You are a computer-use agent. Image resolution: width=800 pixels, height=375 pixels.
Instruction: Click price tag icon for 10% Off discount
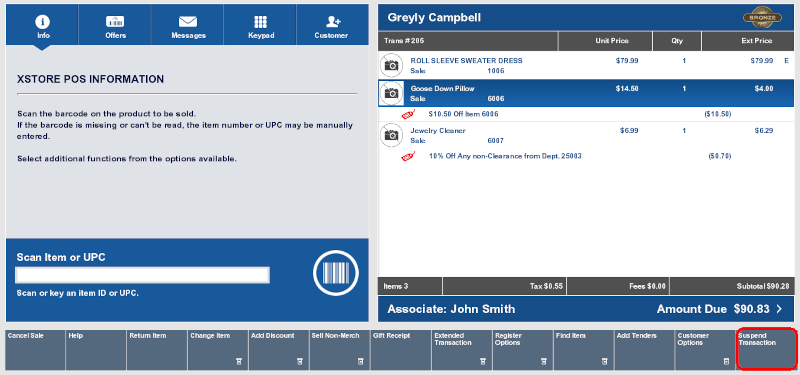(408, 156)
